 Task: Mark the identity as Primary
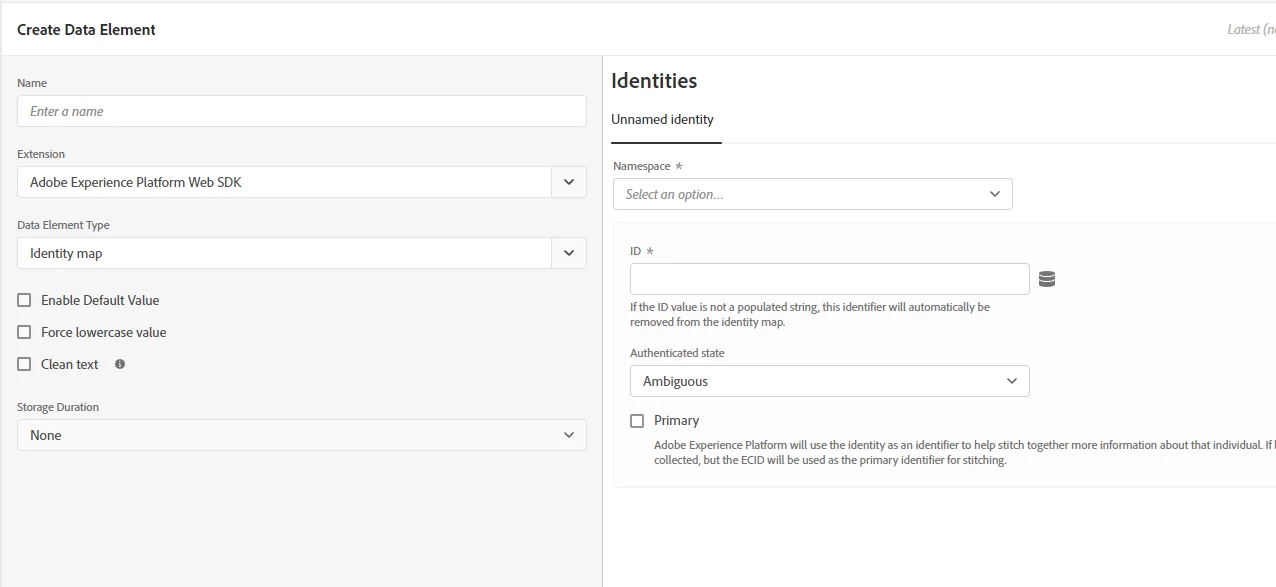point(637,421)
